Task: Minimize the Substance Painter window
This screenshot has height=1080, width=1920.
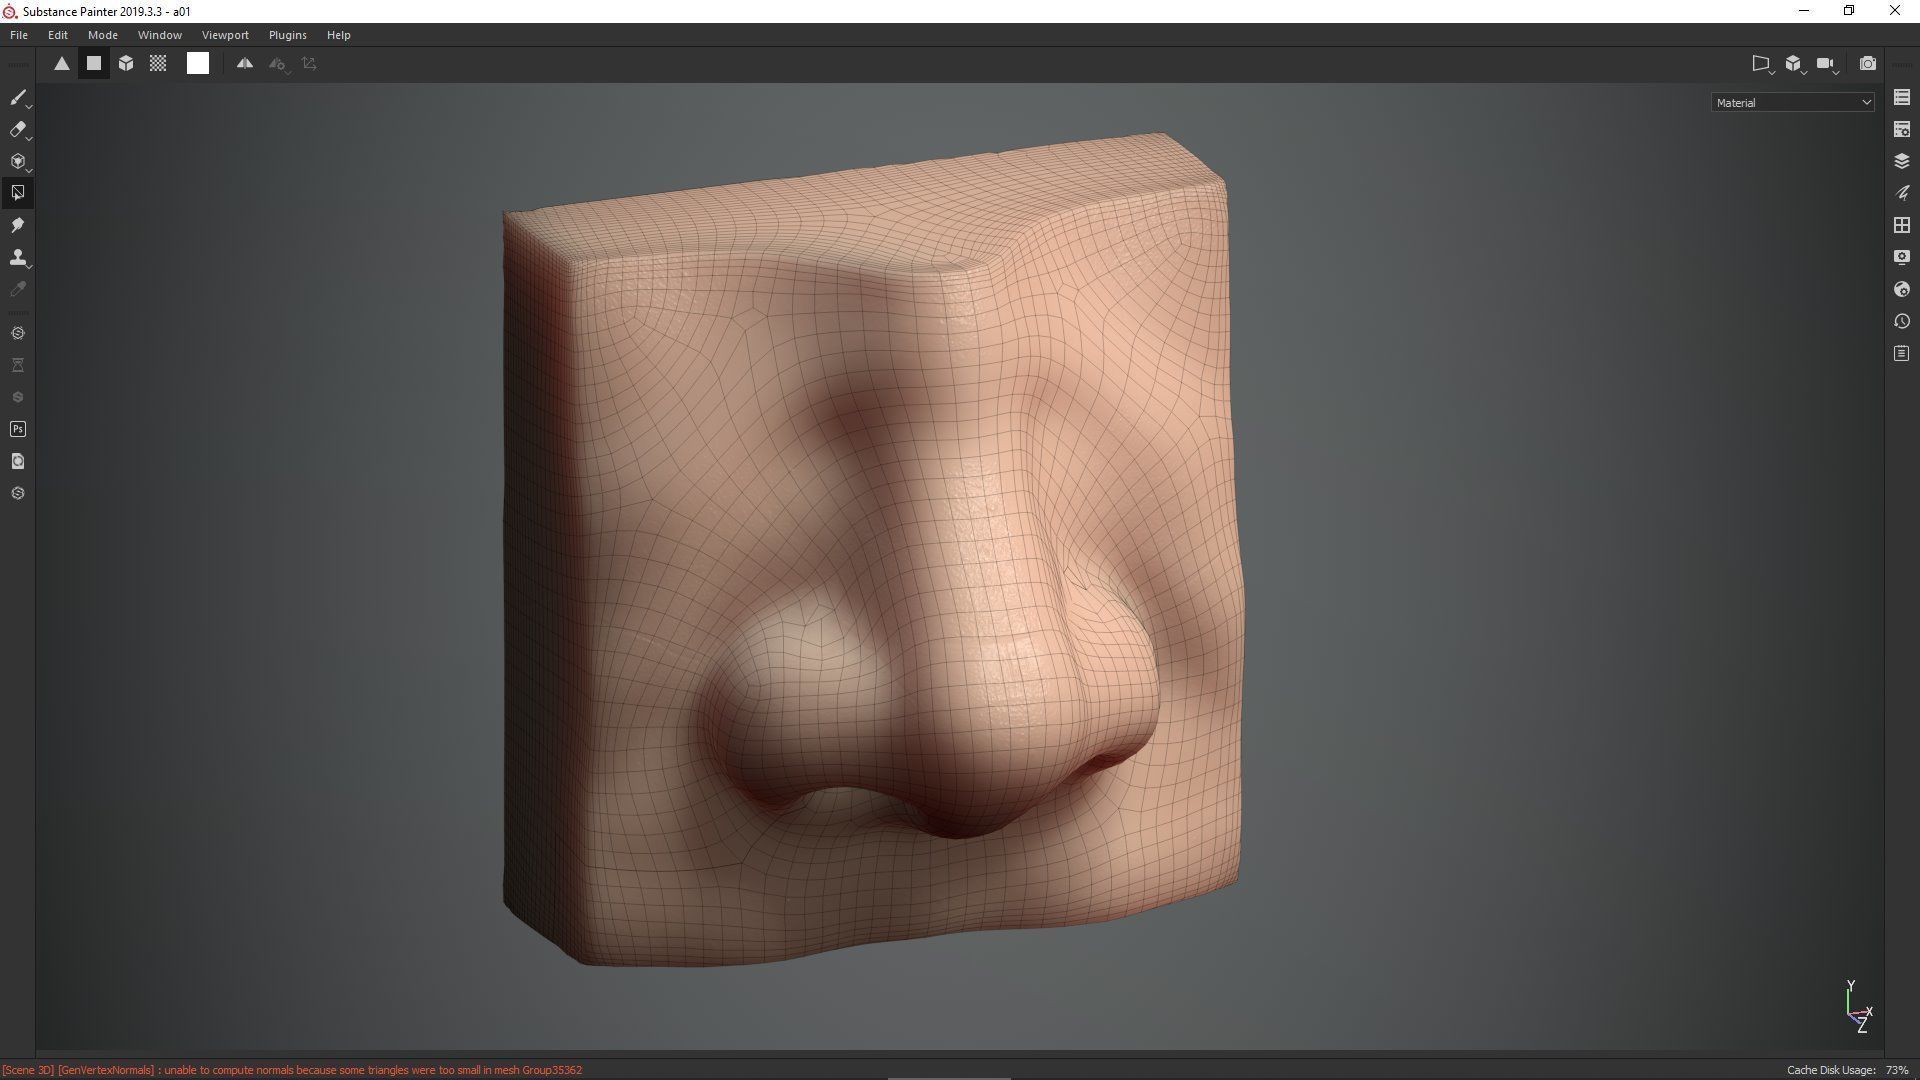Action: tap(1804, 11)
